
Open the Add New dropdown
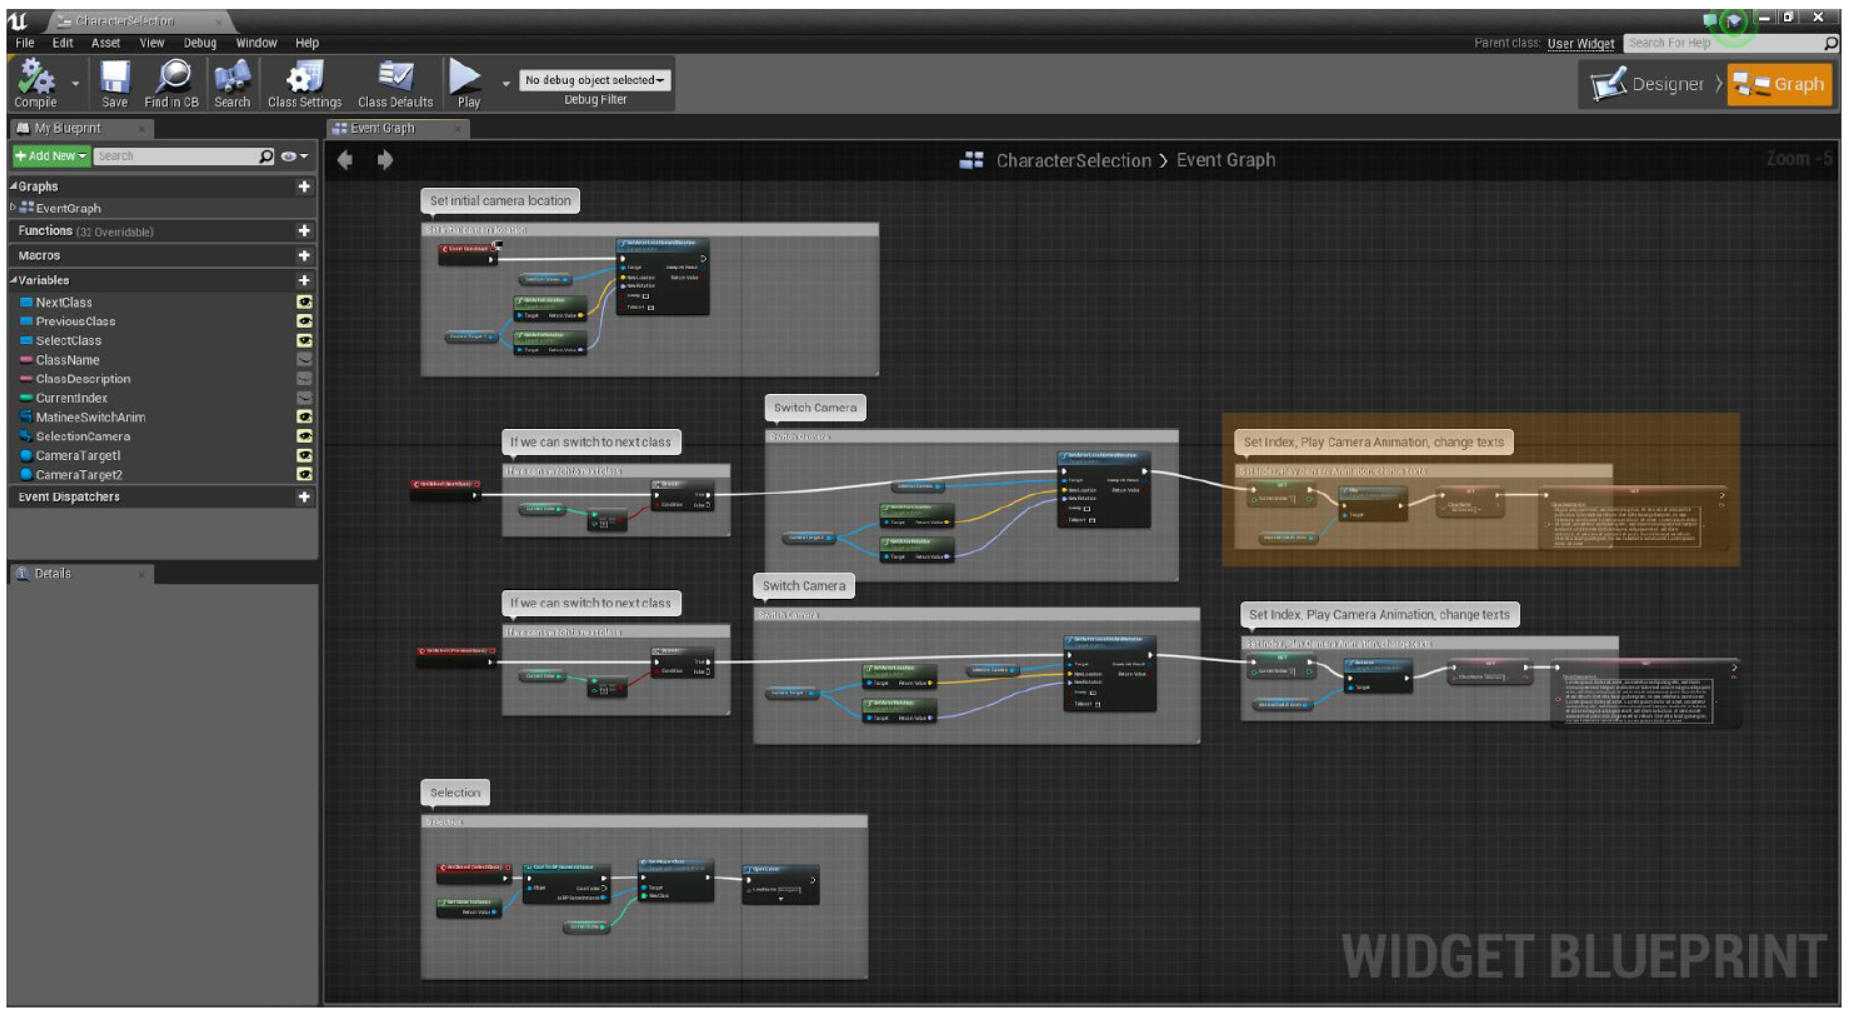point(51,156)
